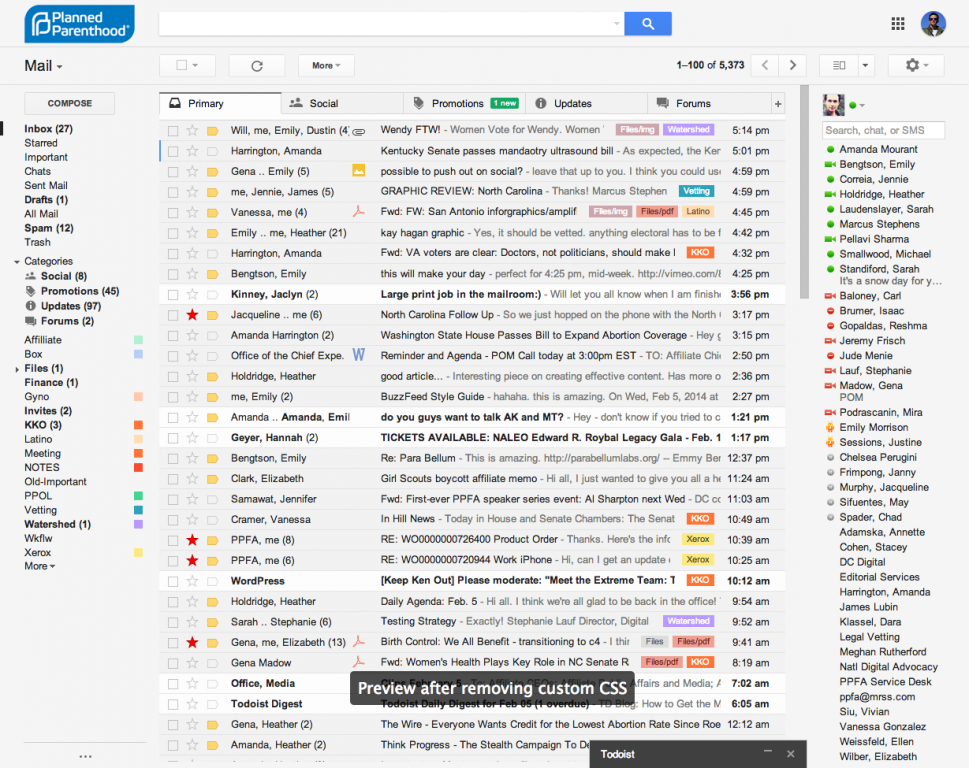Screen dimensions: 969x768
Task: Select checkbox for Kinney, Jaclyn email
Action: [173, 295]
